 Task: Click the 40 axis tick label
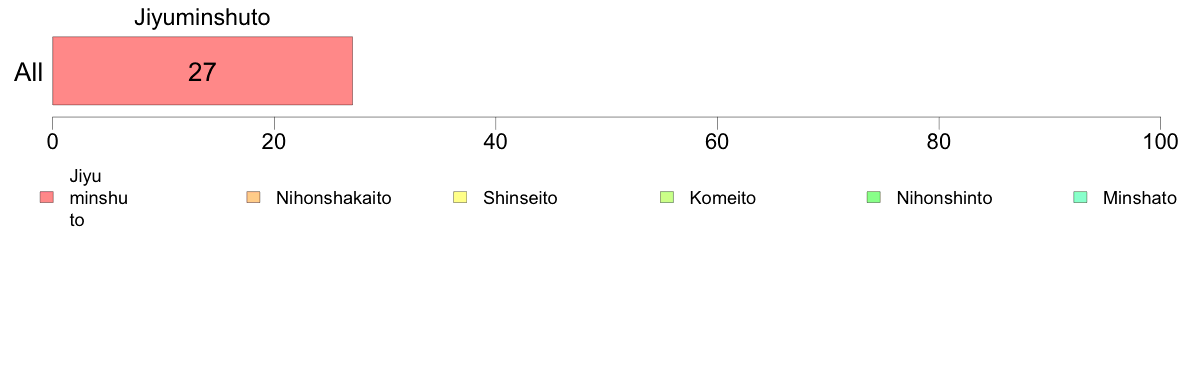tap(496, 141)
